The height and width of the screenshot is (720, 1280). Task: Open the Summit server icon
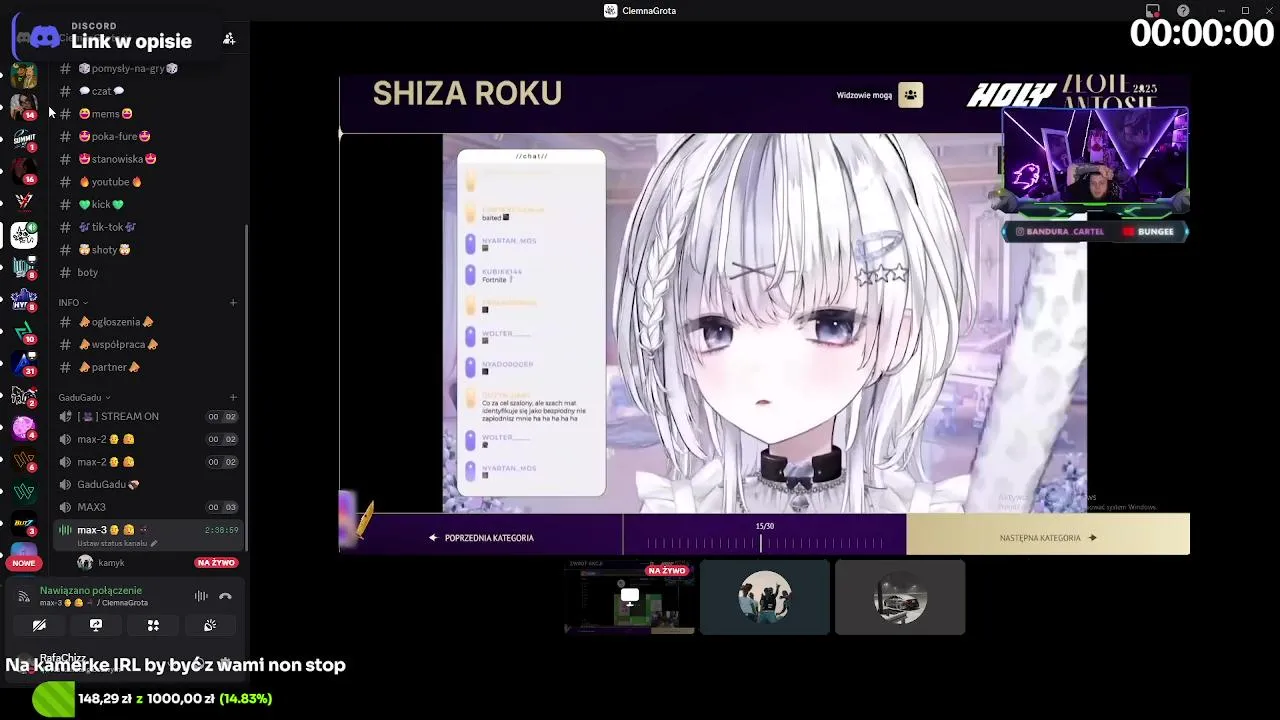coord(24,139)
